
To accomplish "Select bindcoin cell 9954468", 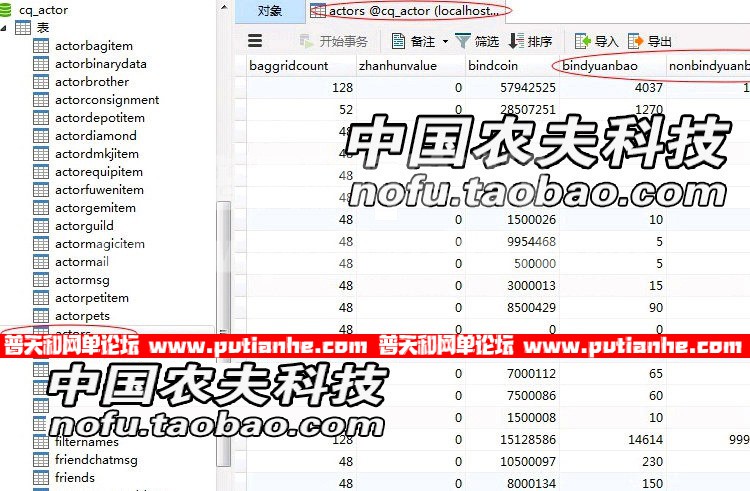I will coord(512,242).
